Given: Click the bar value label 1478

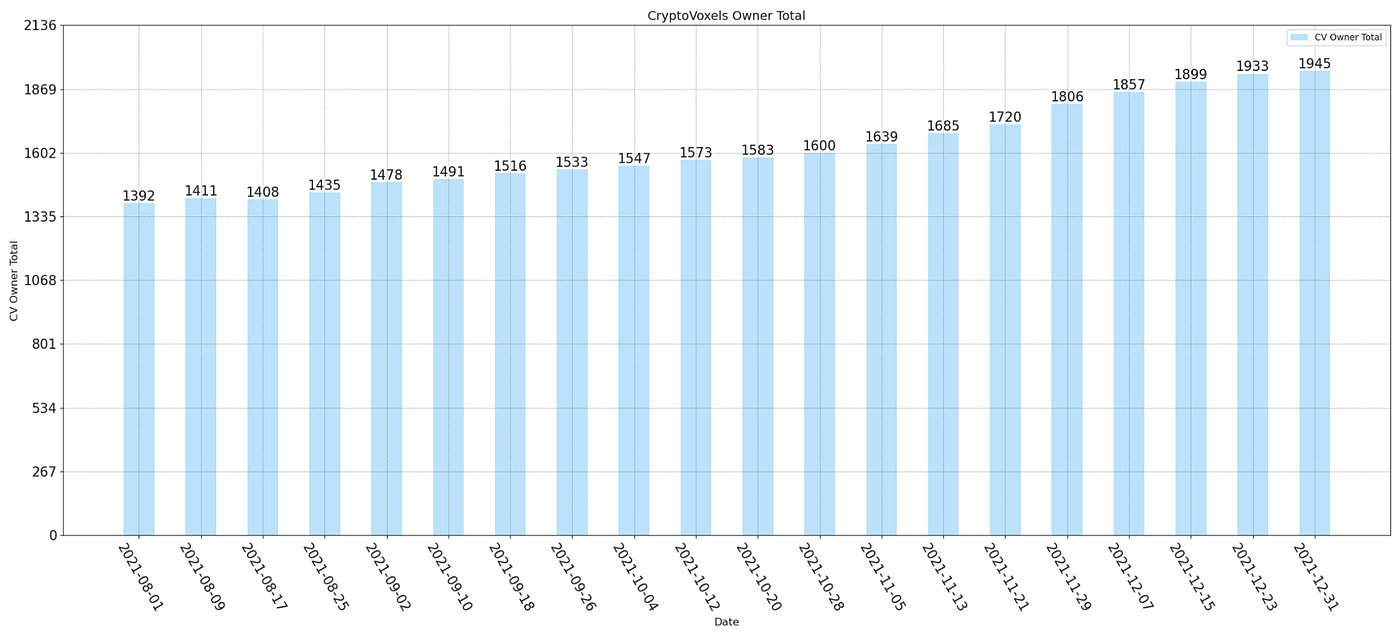Looking at the screenshot, I should point(386,175).
